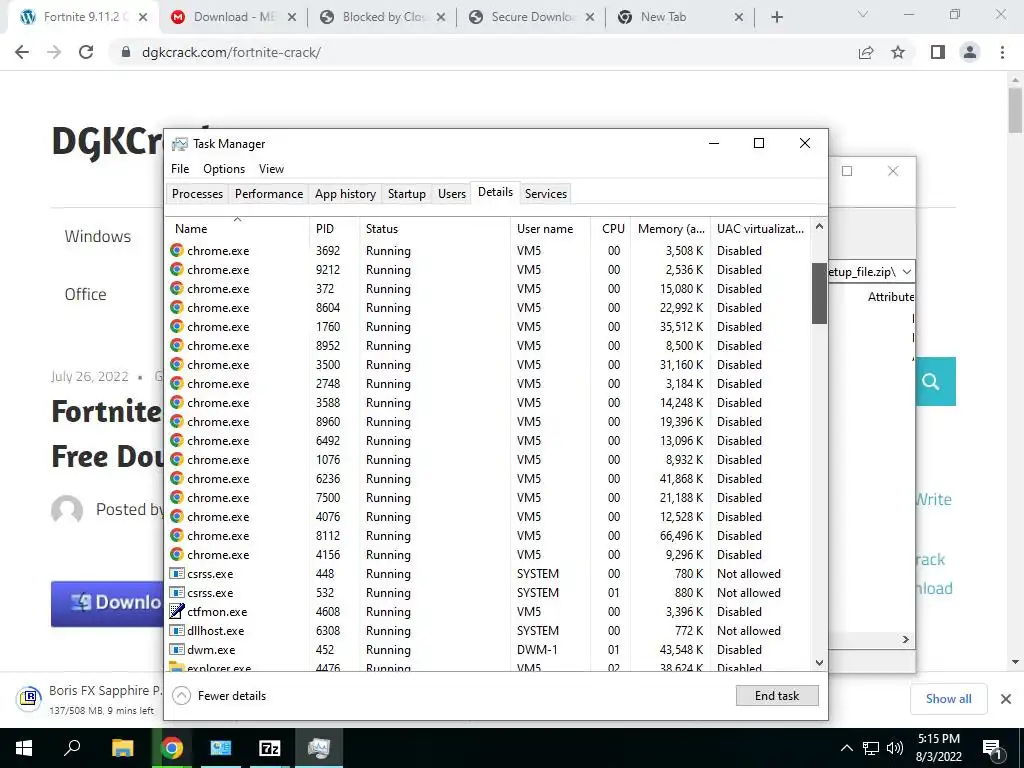
Task: Sort by PID column header
Action: [x=334, y=229]
